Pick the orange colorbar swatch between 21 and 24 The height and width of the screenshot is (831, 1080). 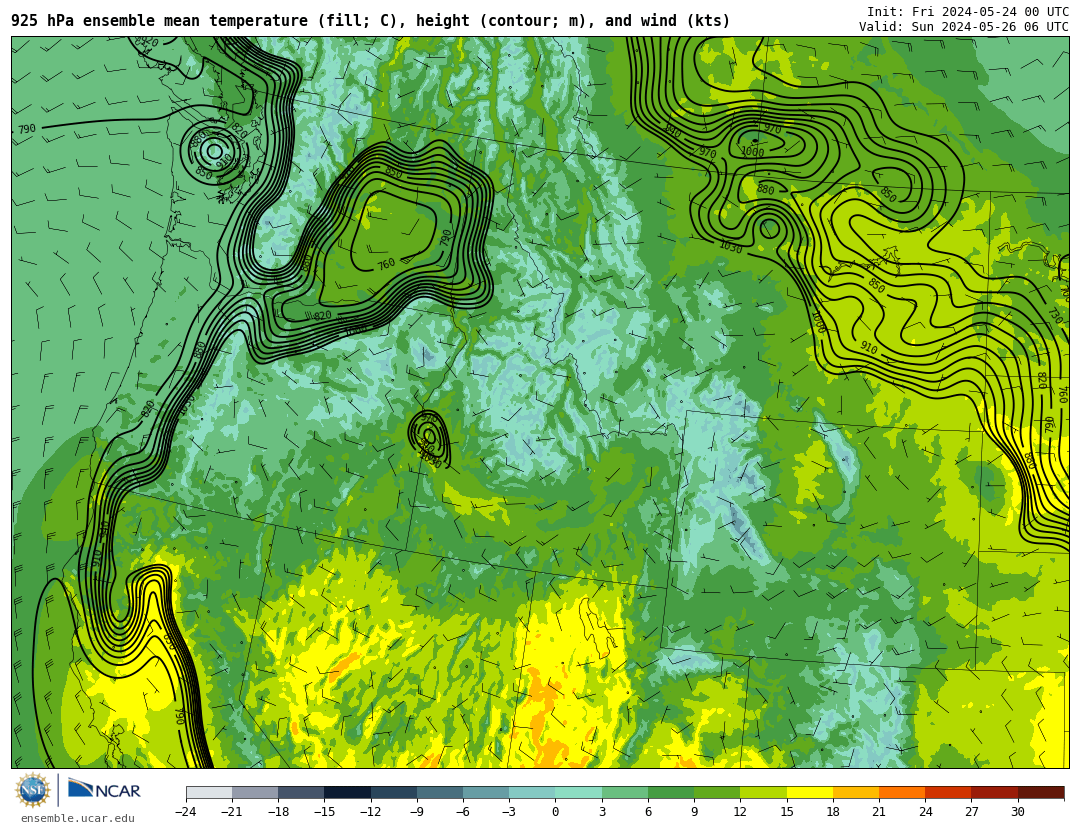point(902,792)
